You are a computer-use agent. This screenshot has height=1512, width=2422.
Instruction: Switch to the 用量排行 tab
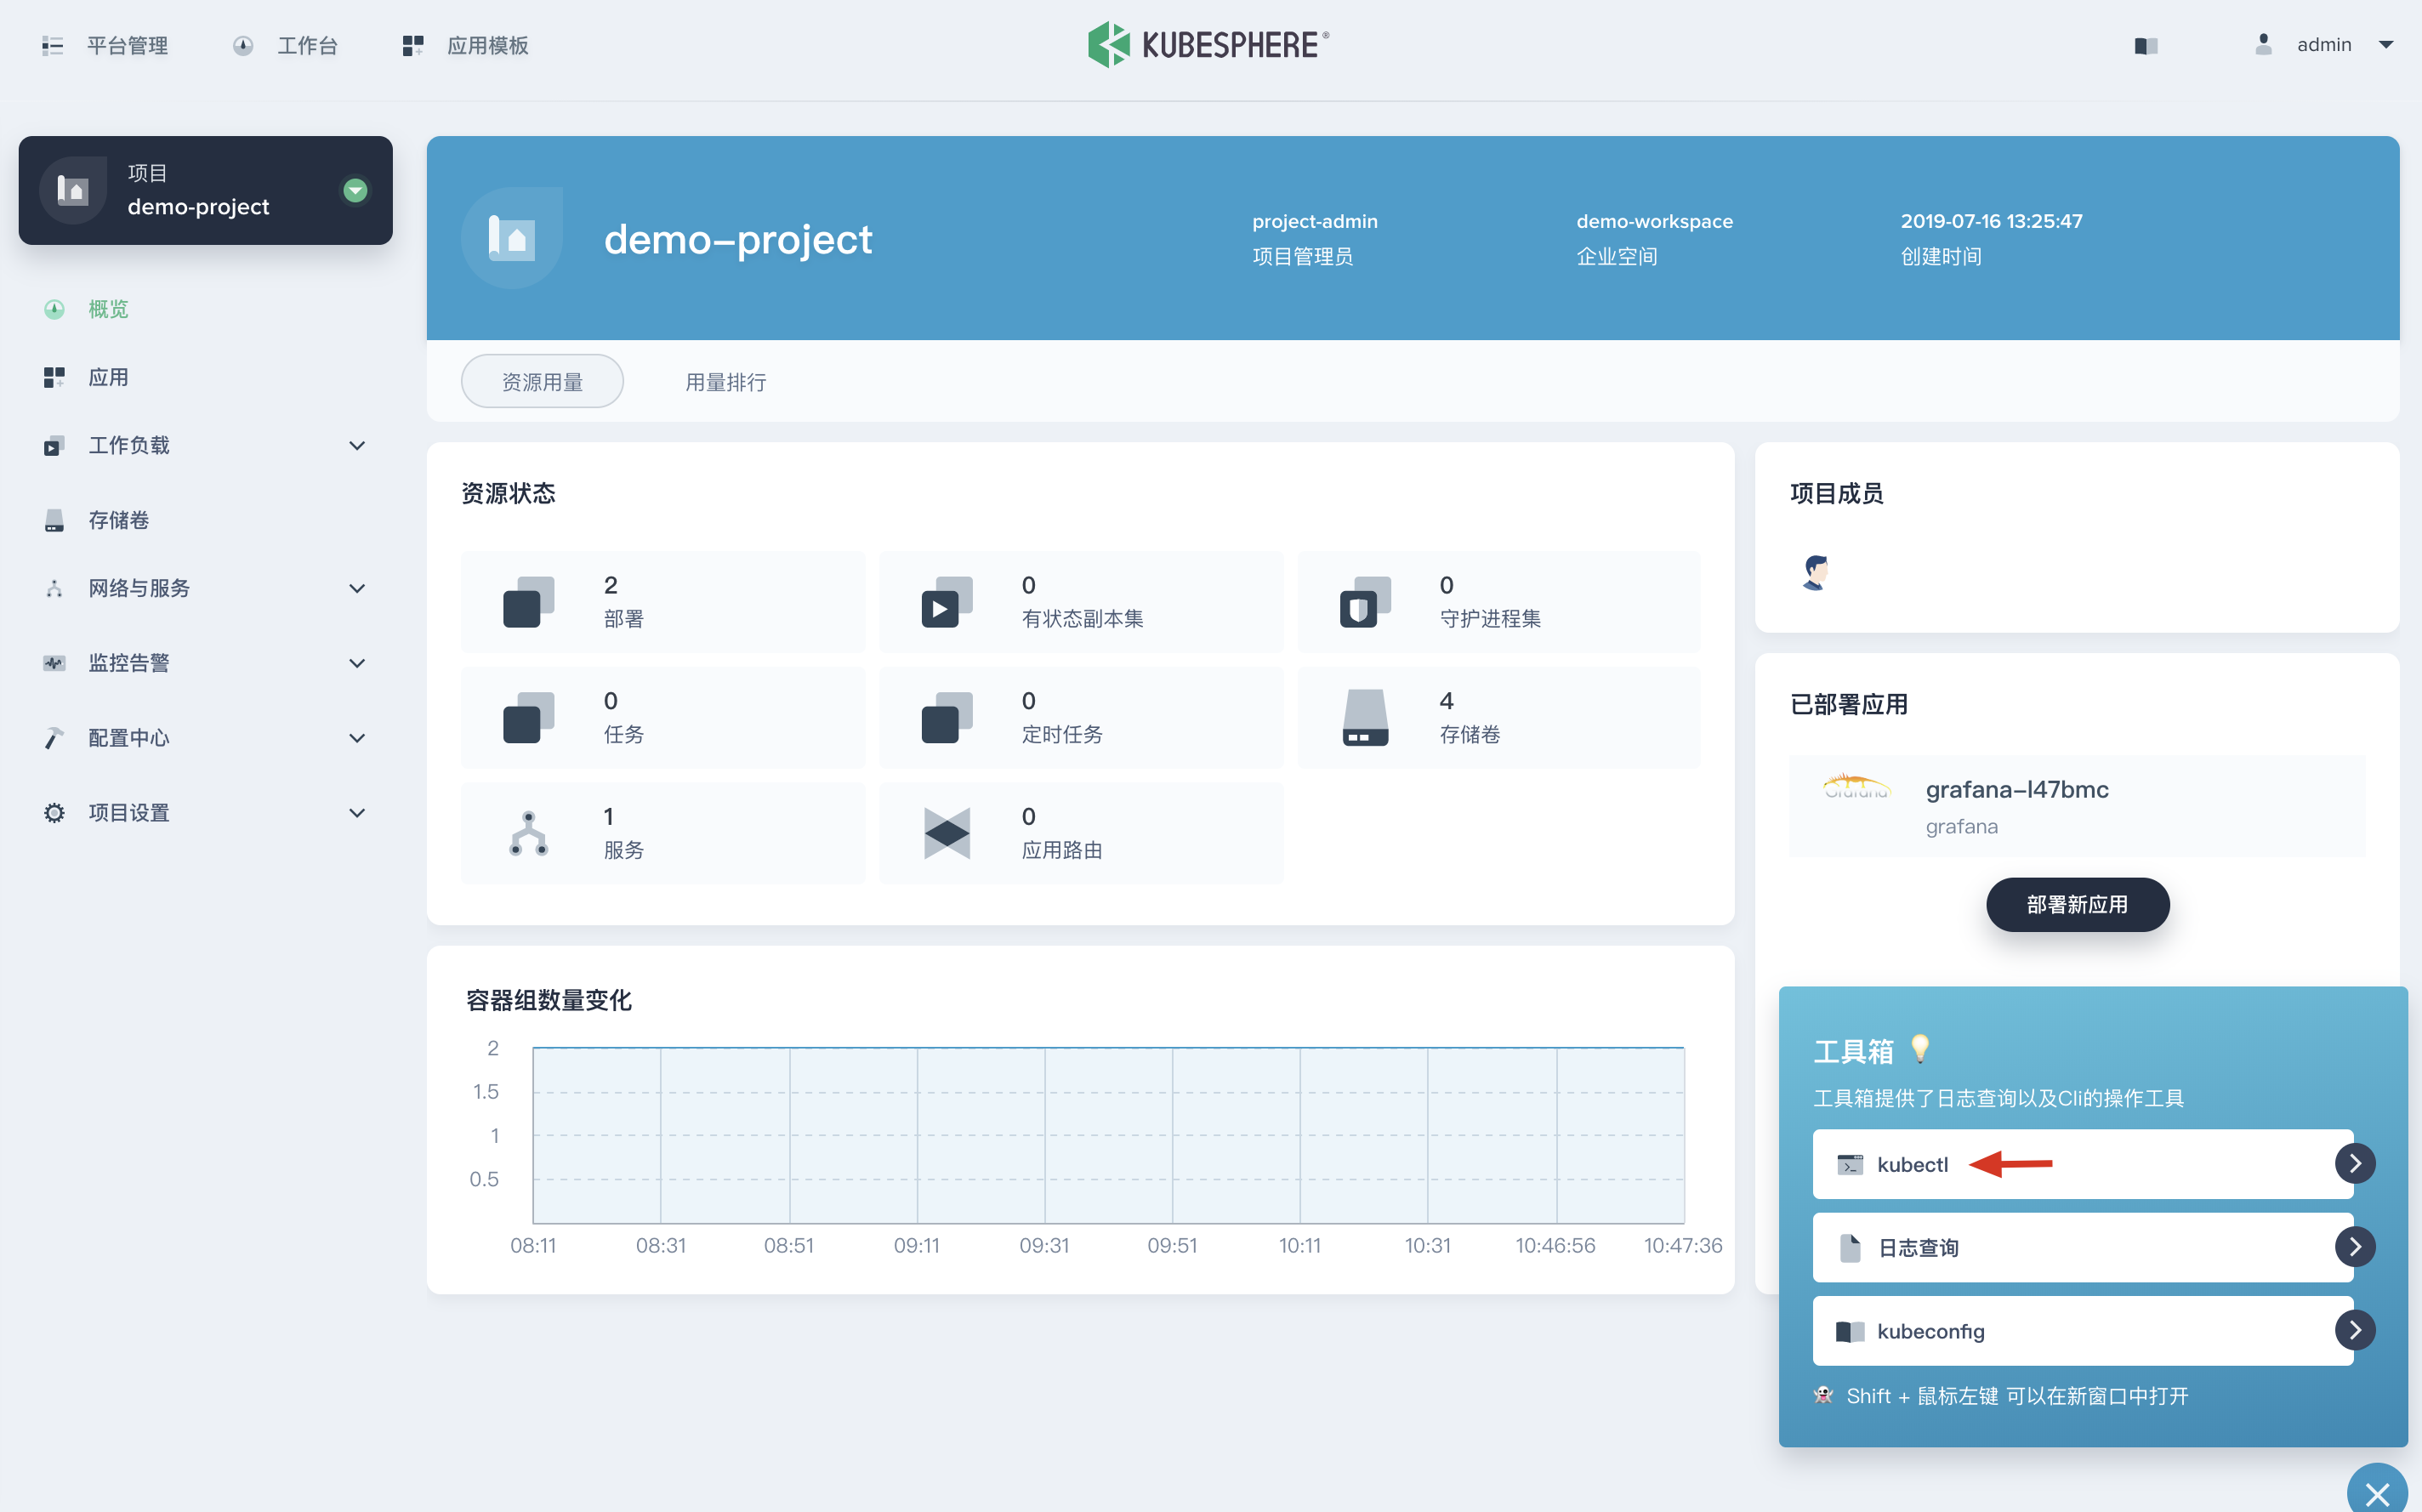click(x=725, y=382)
